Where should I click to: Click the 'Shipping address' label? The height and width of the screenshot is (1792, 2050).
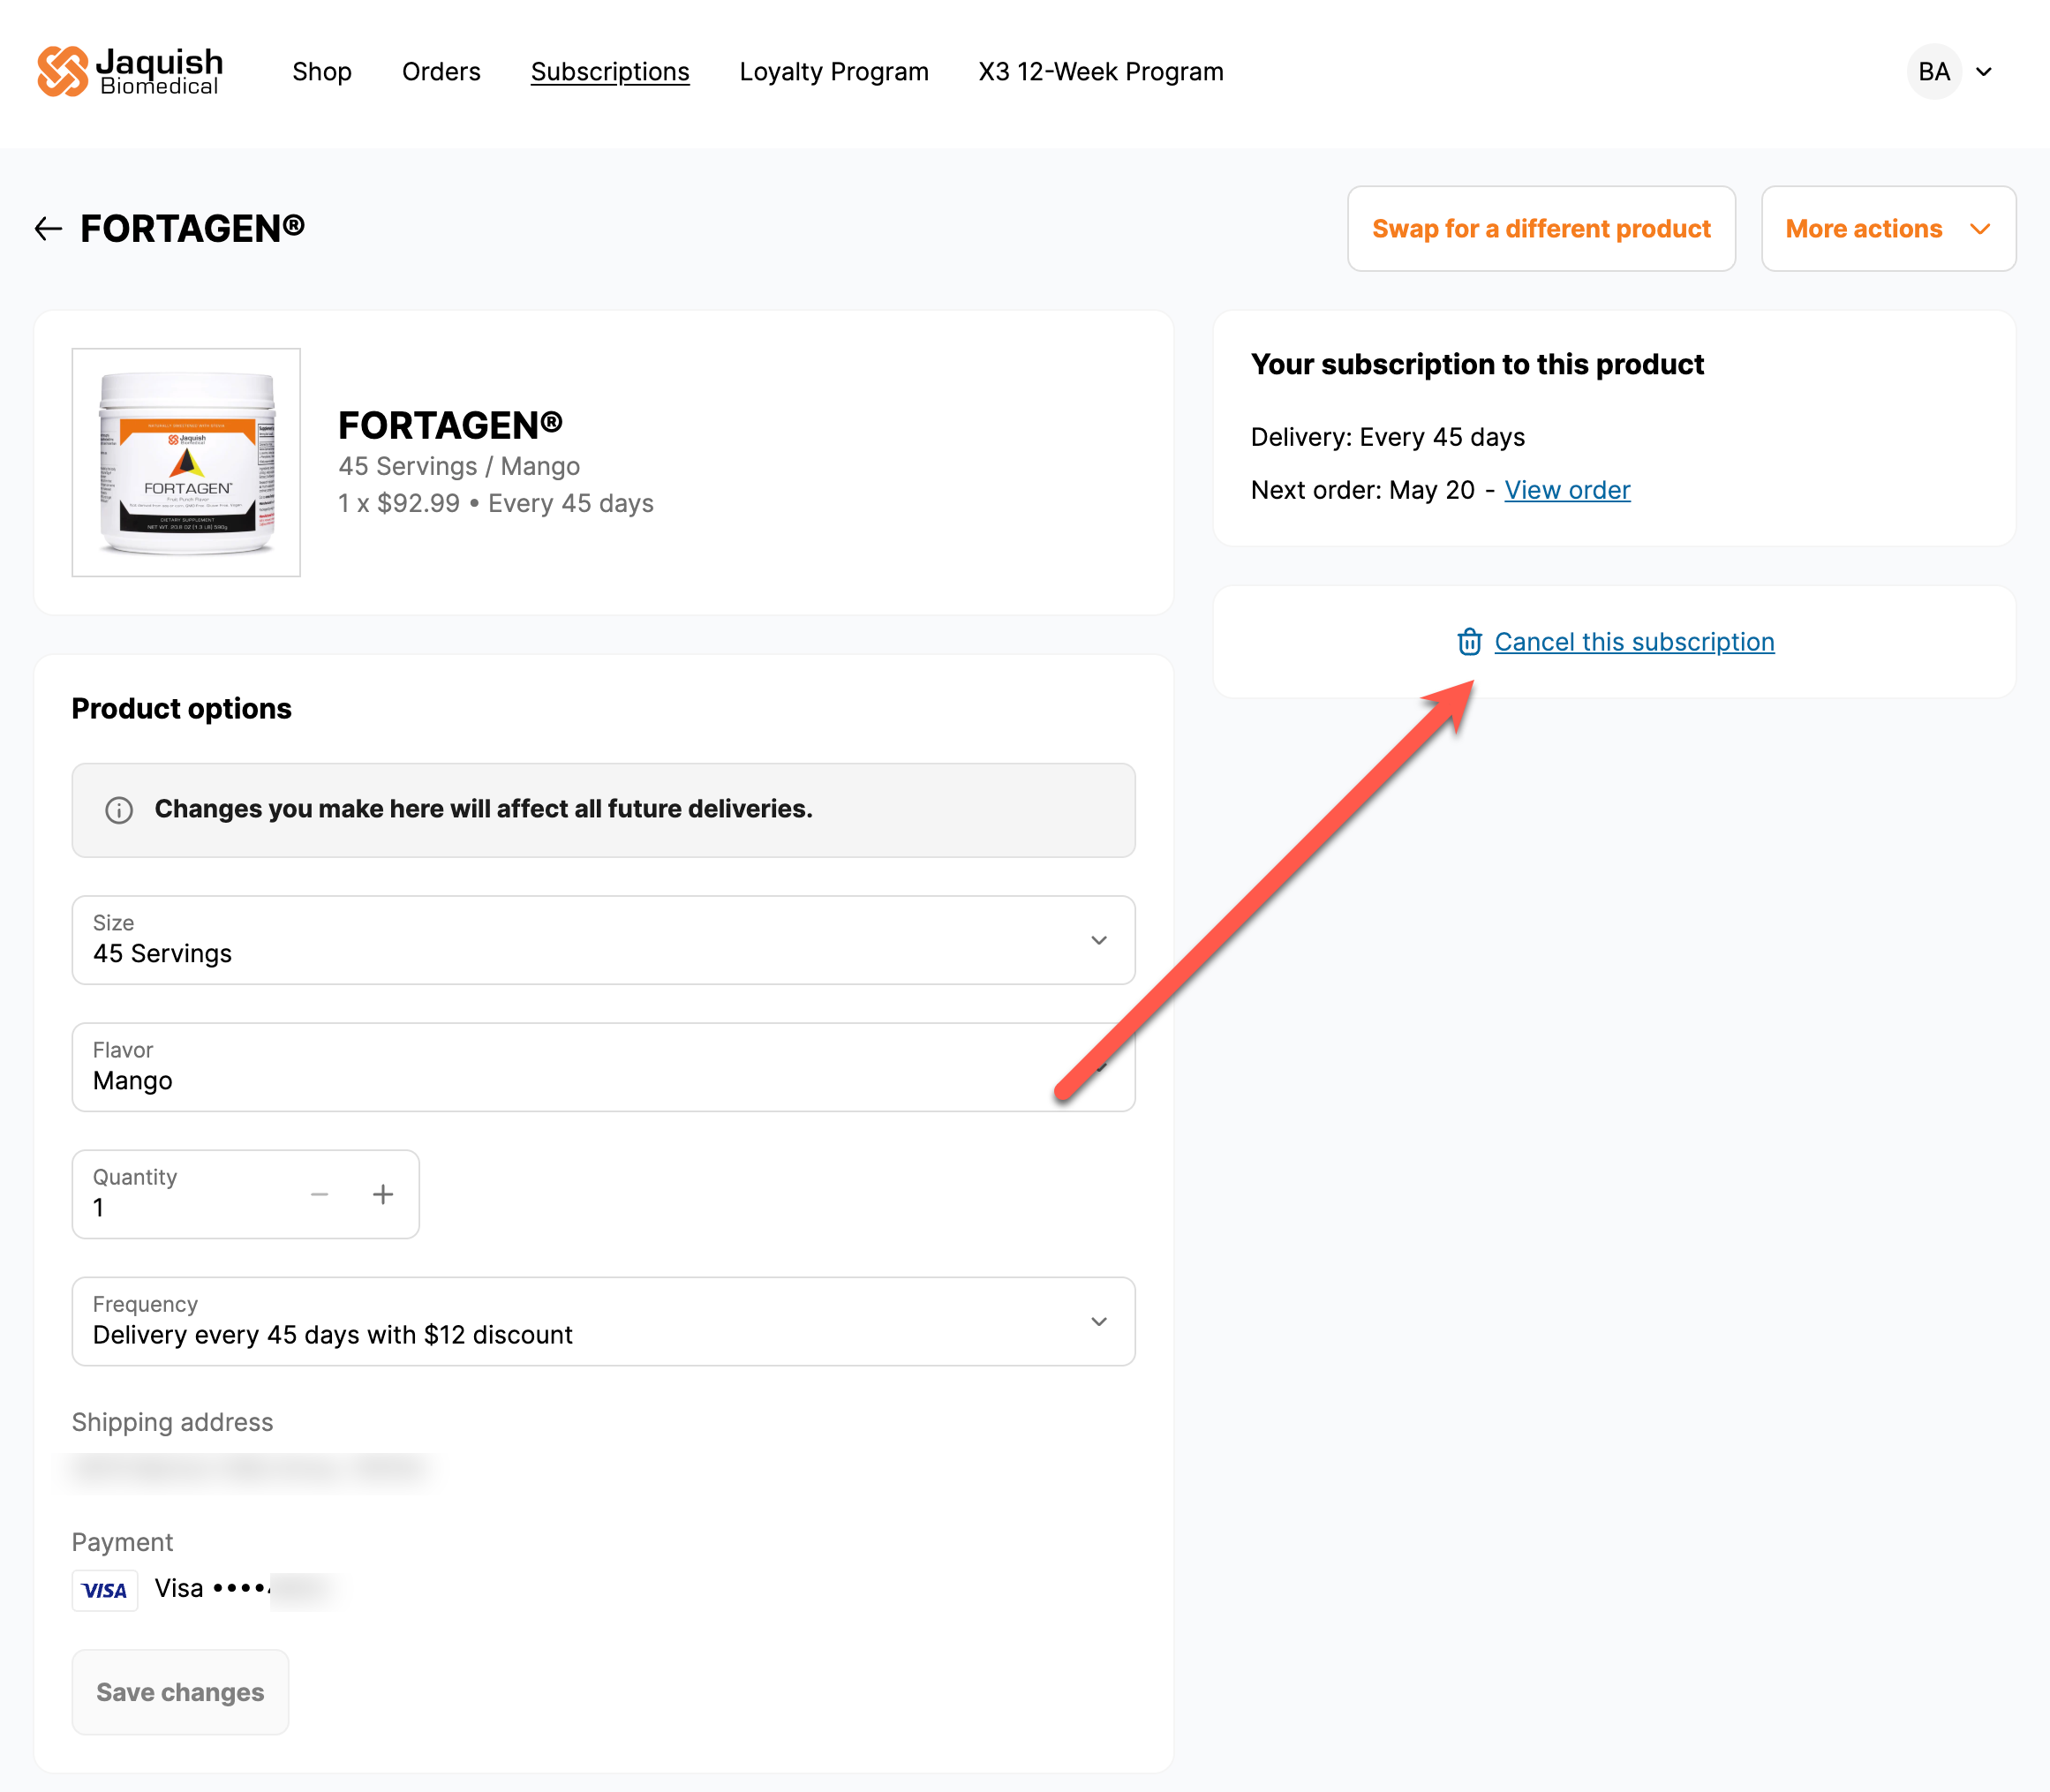(x=172, y=1422)
